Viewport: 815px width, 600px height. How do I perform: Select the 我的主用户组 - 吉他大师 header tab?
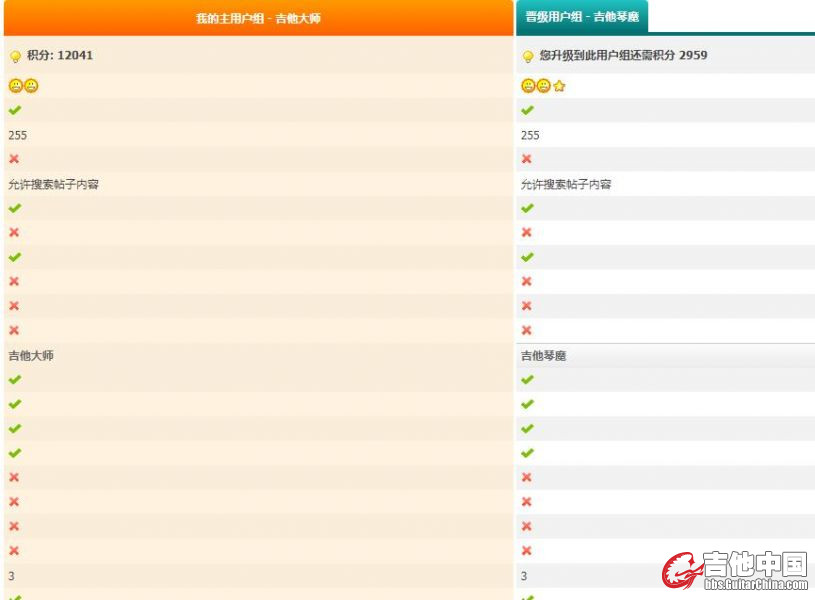258,18
